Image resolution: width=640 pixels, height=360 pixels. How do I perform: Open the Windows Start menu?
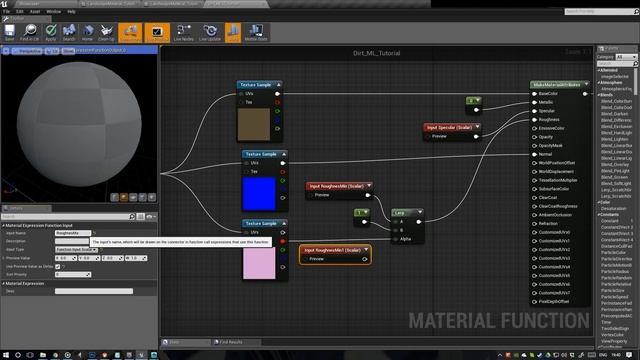[6, 355]
